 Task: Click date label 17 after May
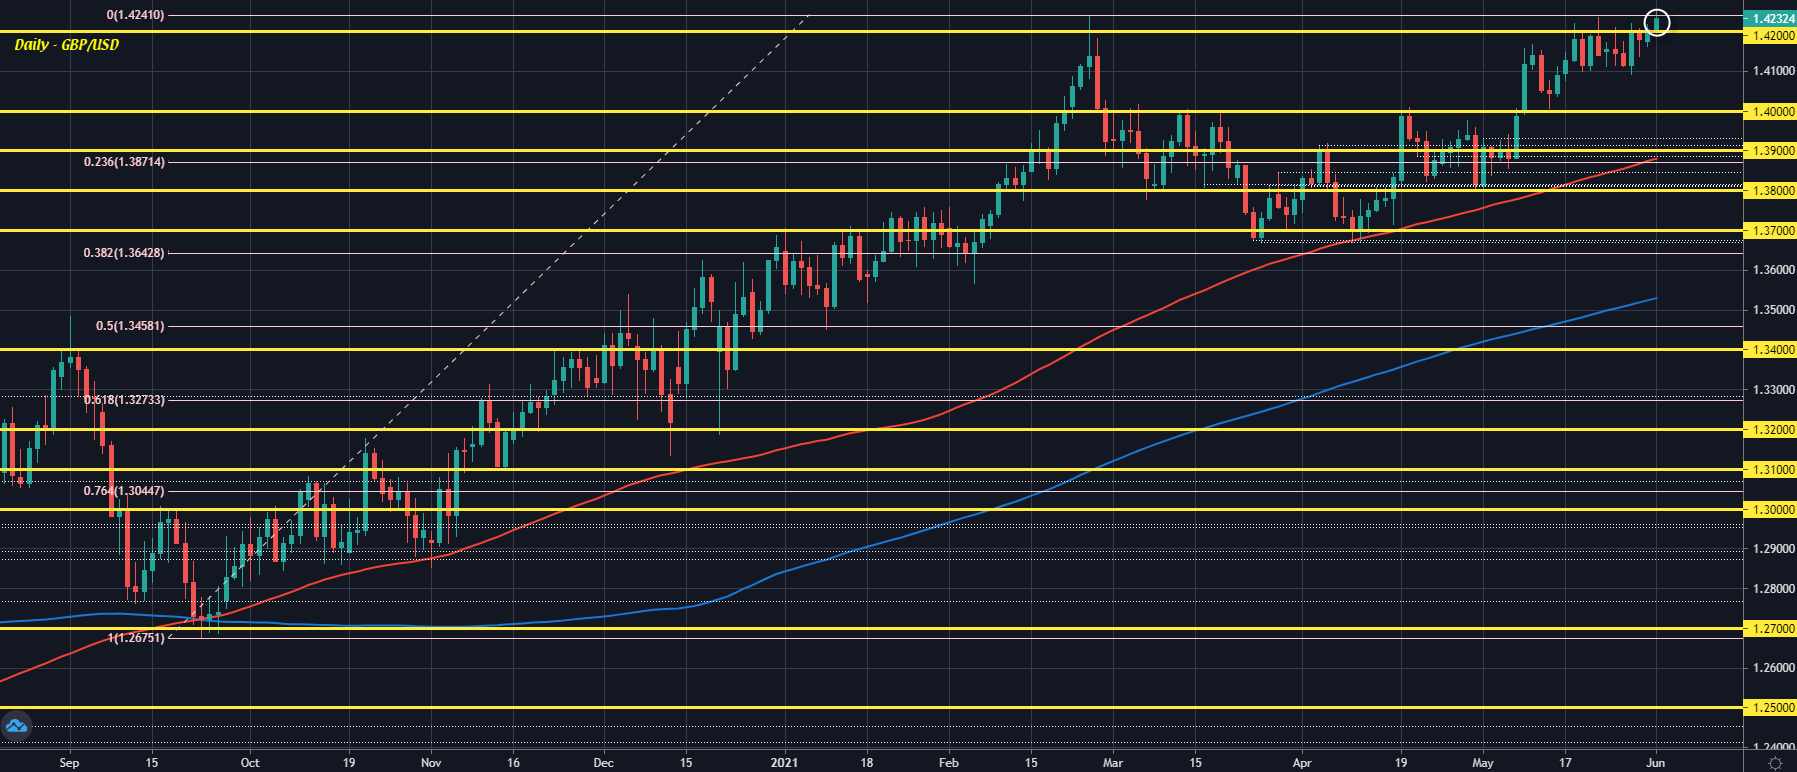1565,763
